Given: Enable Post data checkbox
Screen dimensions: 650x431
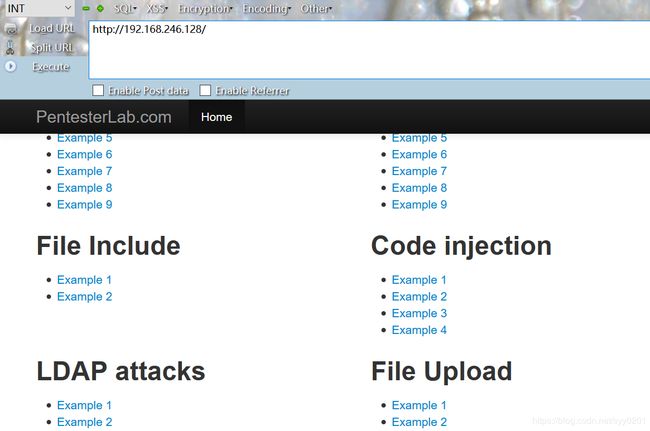Looking at the screenshot, I should click(x=98, y=90).
